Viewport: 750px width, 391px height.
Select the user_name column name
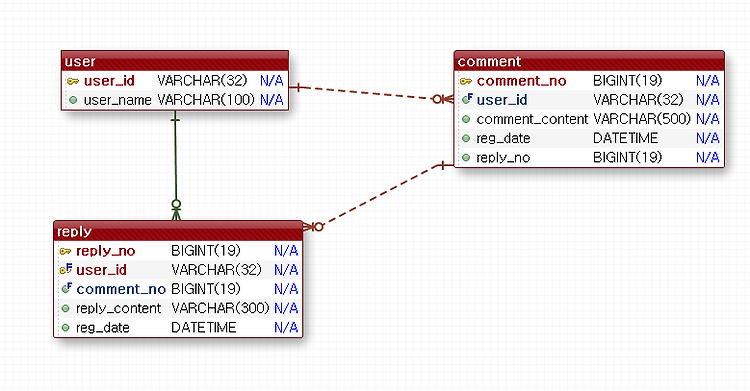118,100
